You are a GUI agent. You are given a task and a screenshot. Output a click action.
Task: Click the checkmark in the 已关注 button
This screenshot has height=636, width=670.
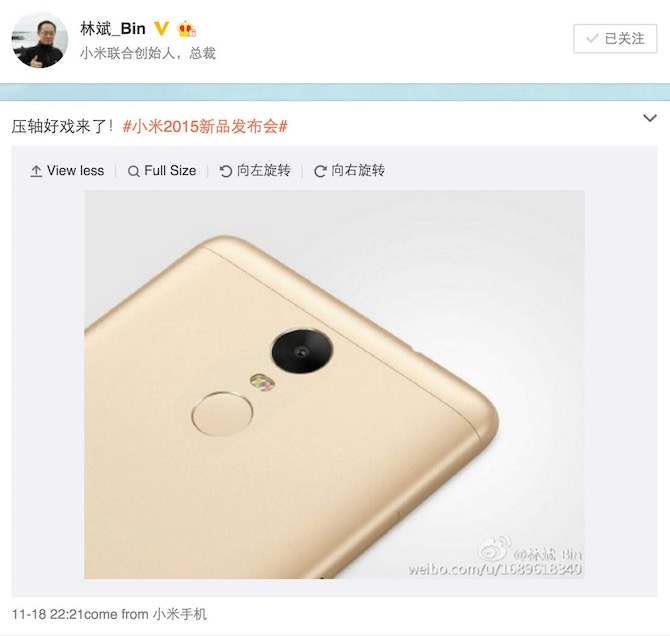point(593,38)
